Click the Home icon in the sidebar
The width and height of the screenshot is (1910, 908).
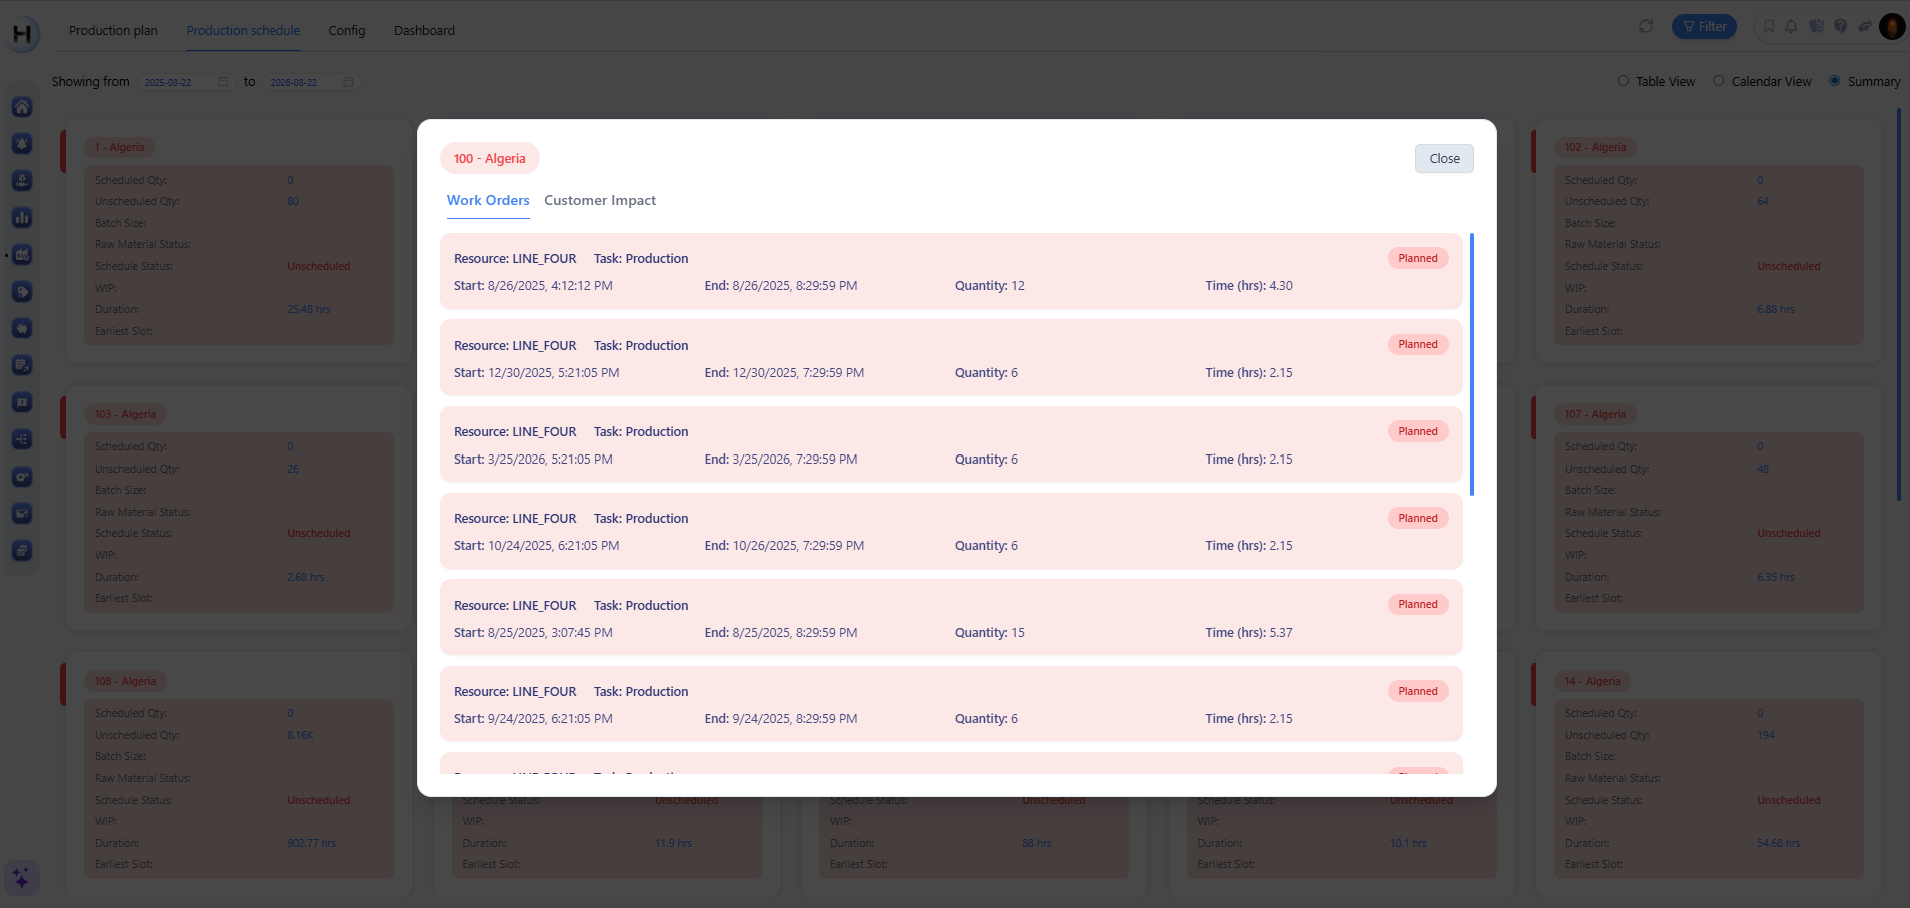(22, 107)
